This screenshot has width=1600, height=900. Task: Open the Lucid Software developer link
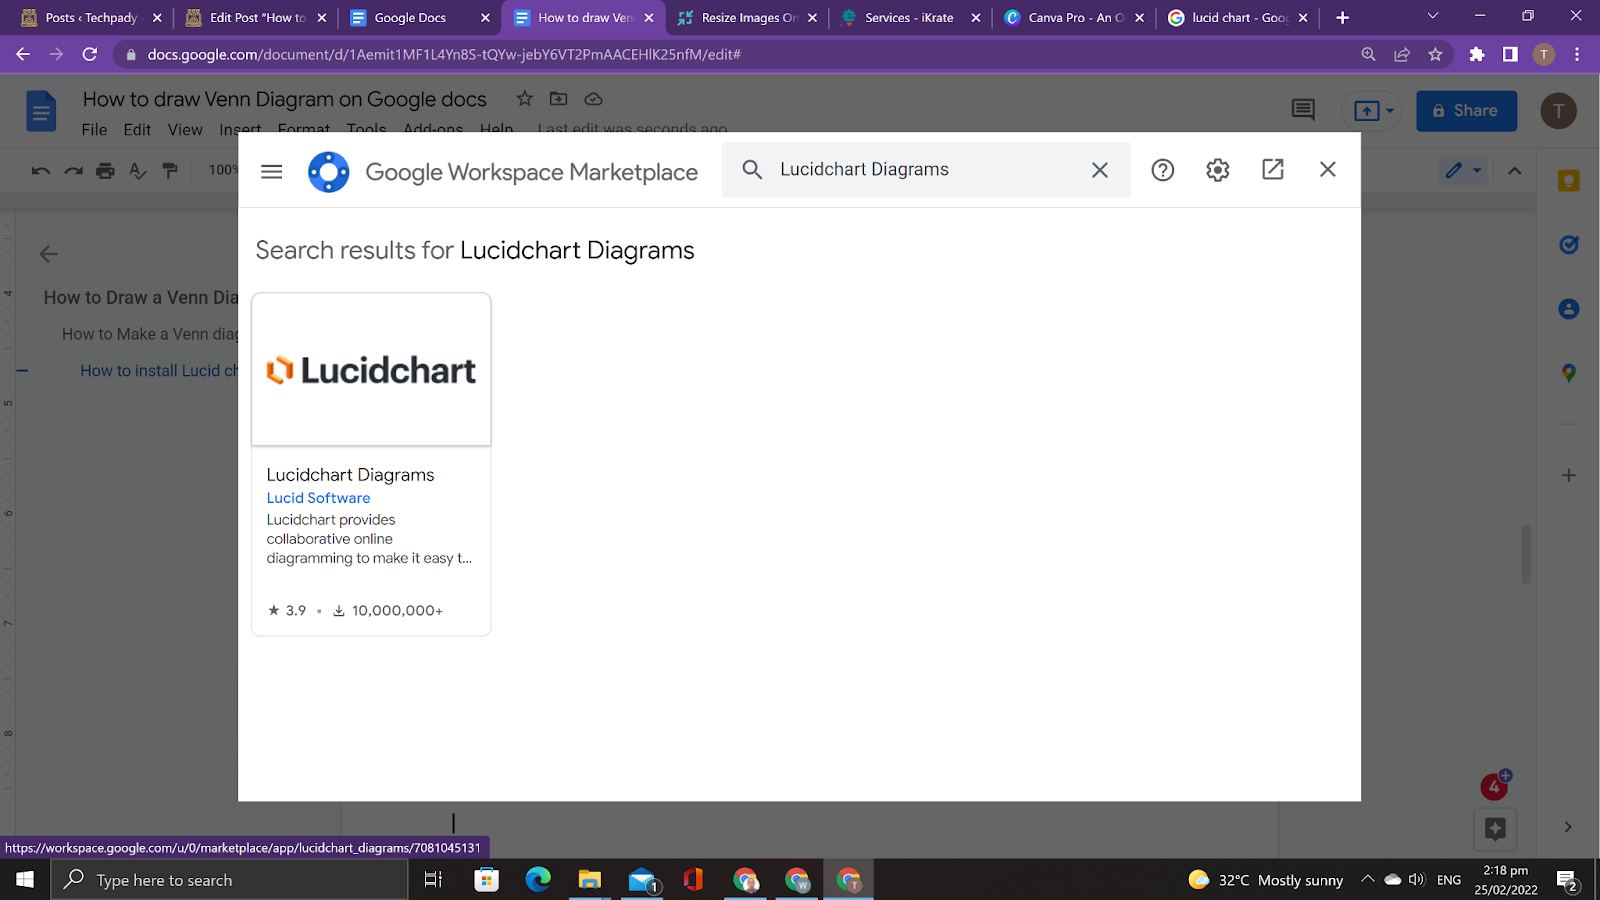318,498
